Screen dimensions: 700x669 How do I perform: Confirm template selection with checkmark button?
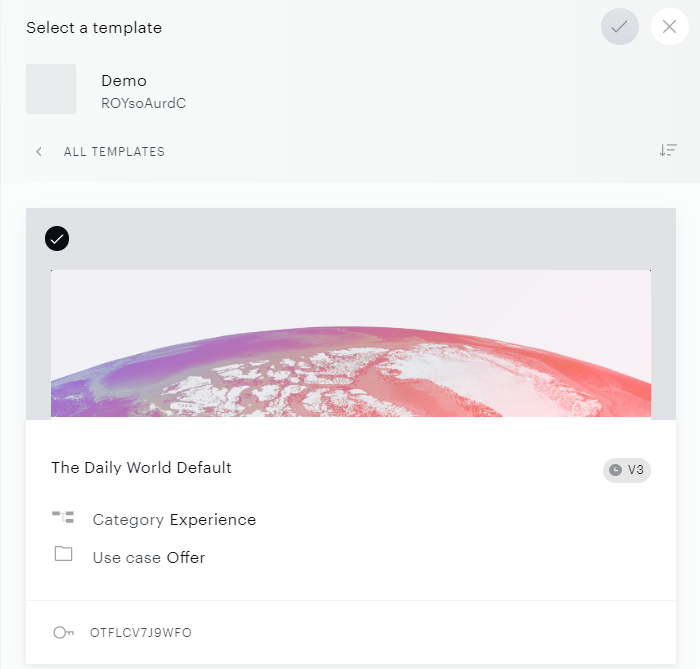[x=619, y=27]
